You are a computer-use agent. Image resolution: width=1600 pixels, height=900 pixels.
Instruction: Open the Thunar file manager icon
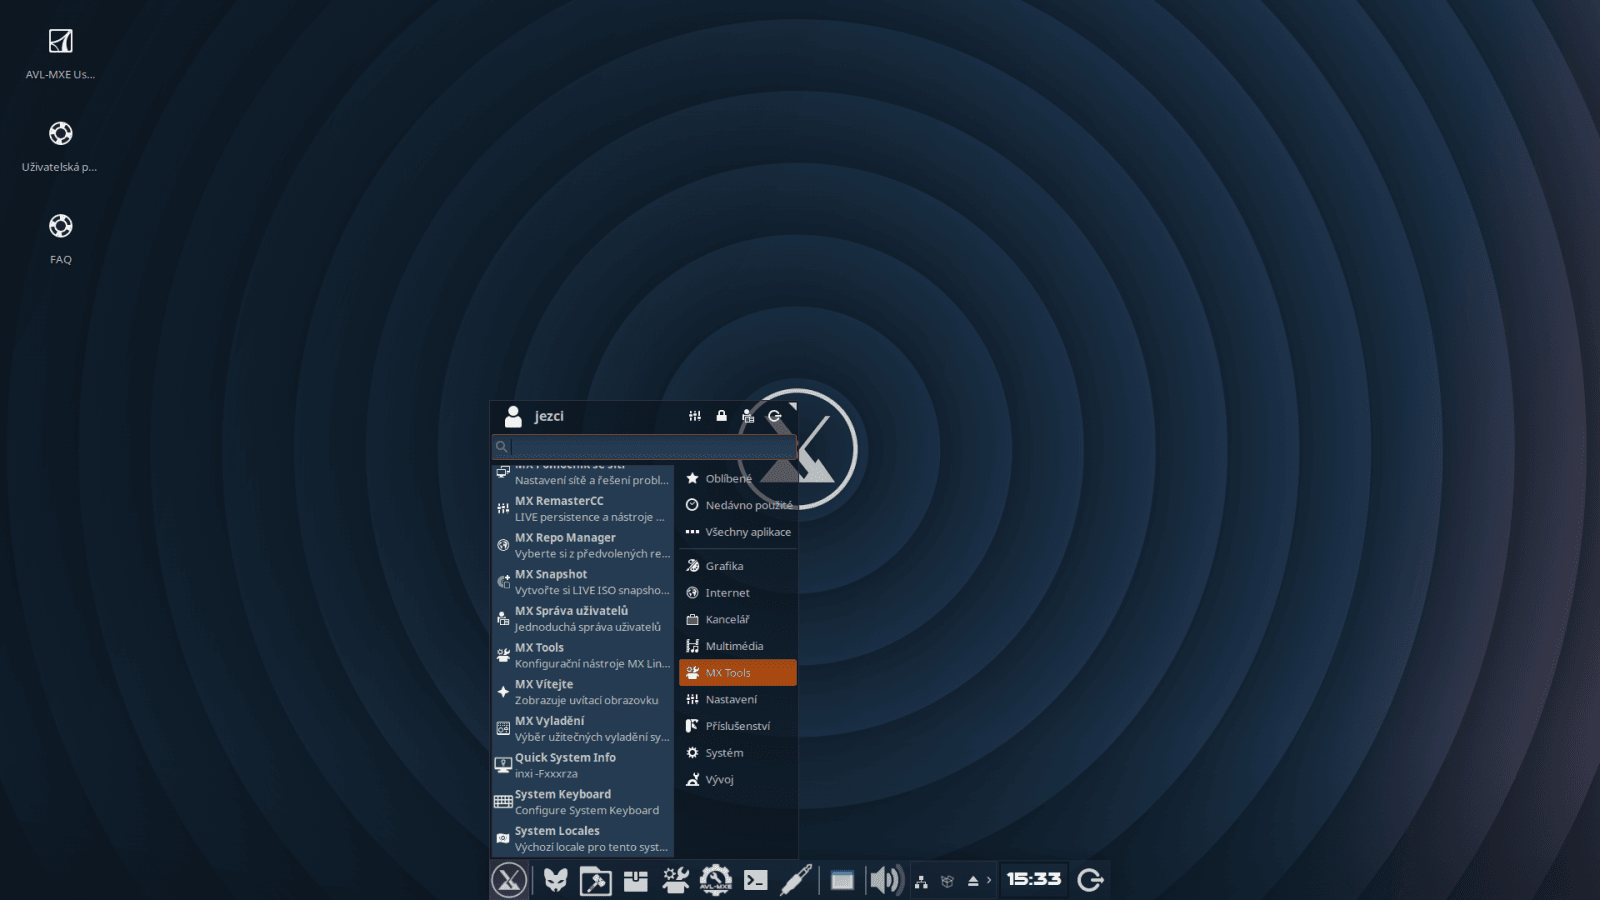595,880
